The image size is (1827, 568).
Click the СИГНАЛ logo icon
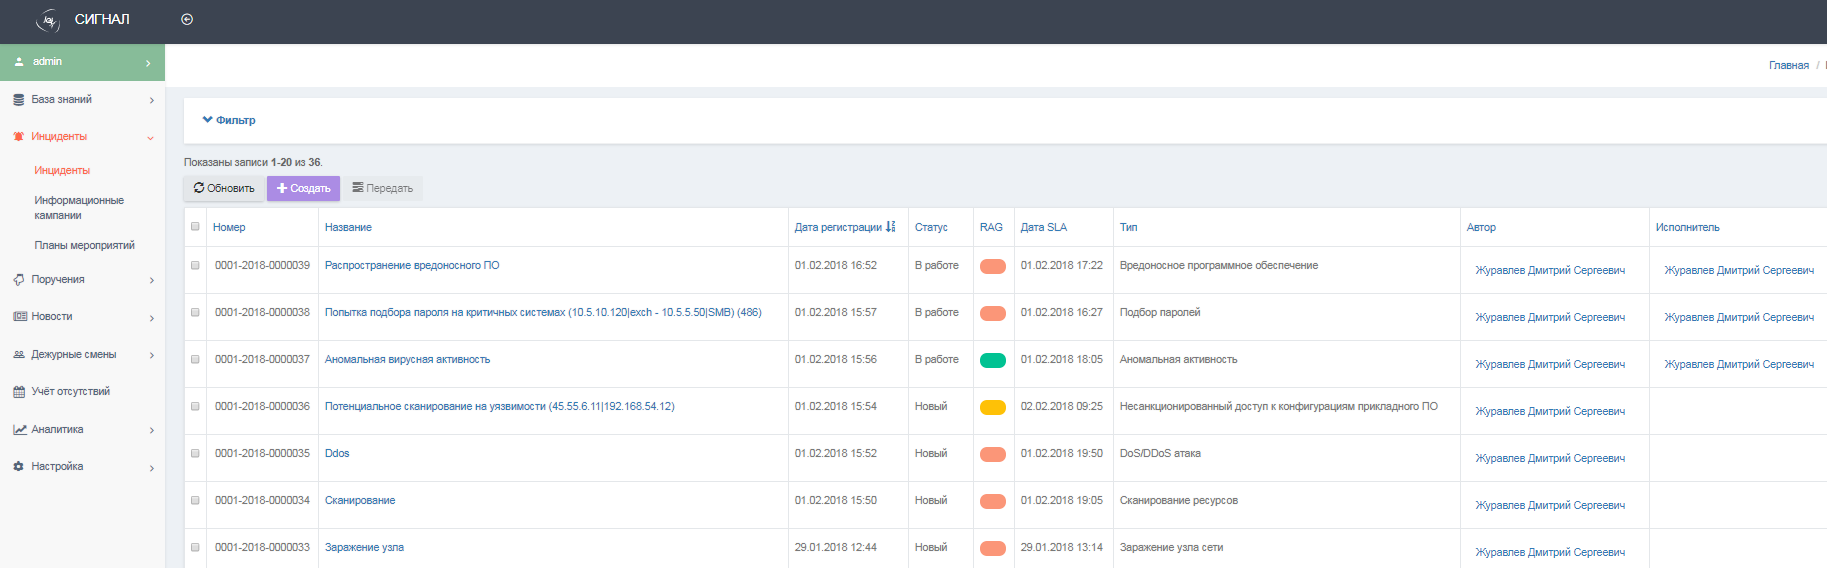48,20
